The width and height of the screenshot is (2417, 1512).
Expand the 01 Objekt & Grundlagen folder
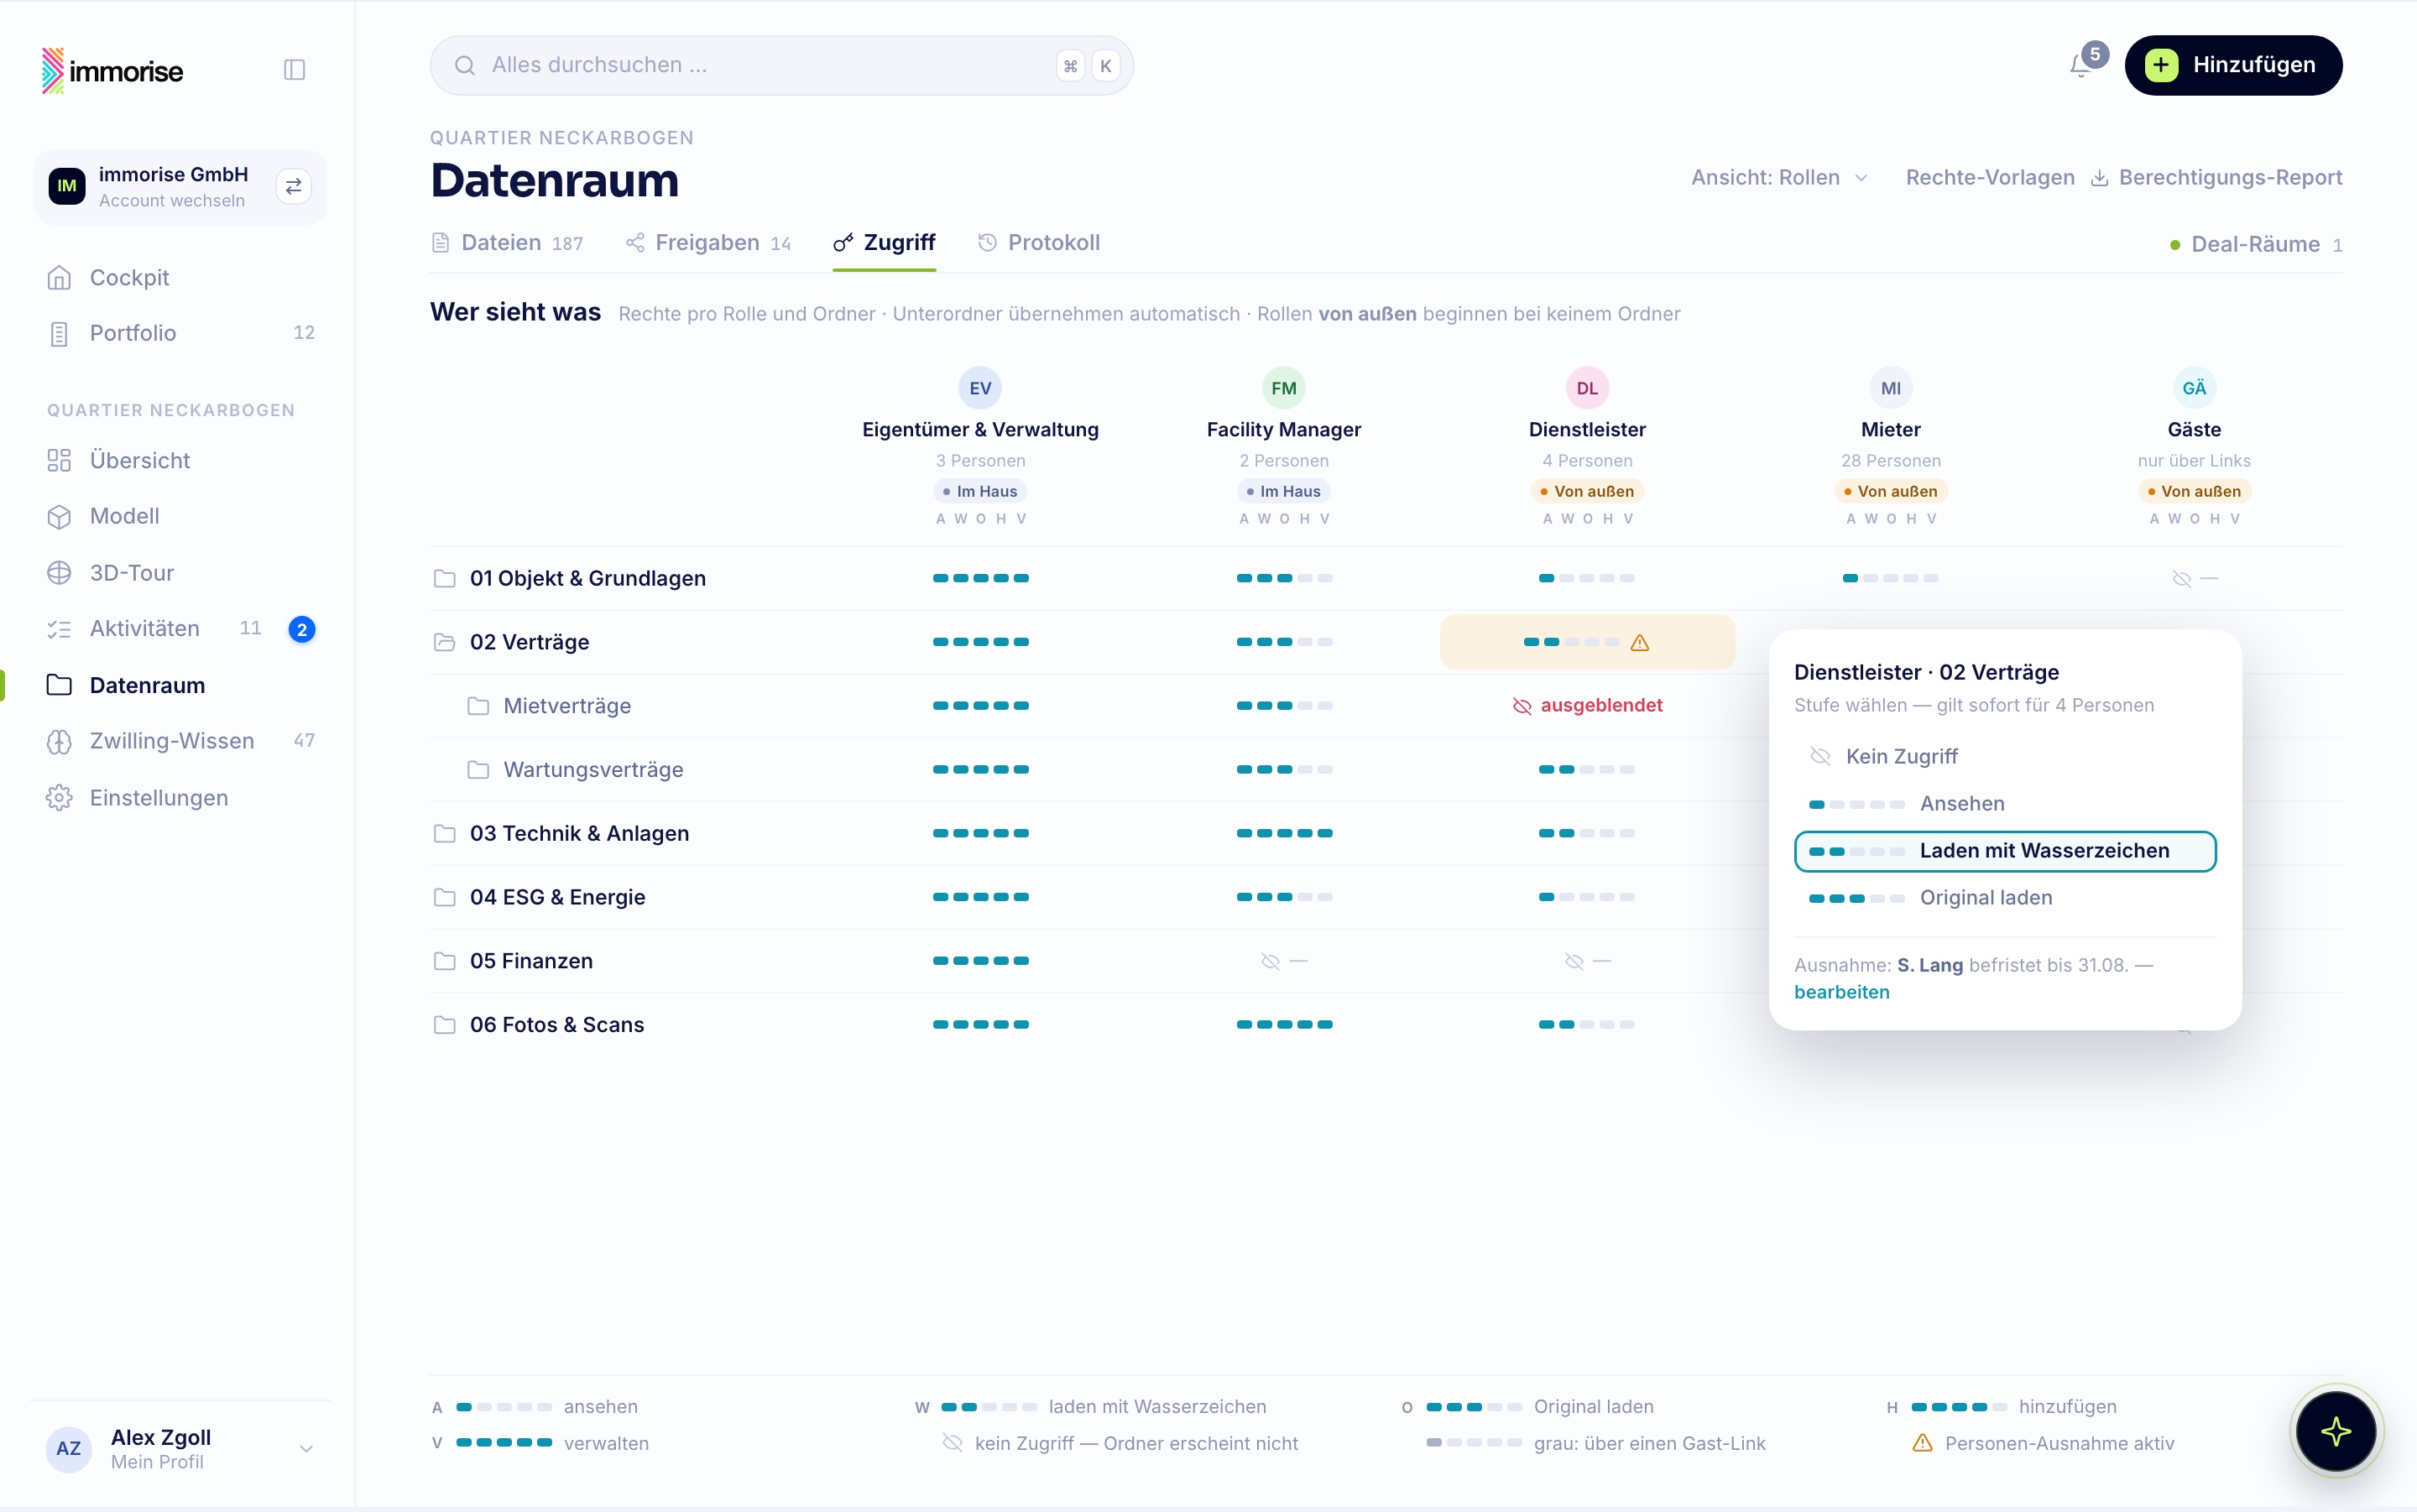click(445, 579)
